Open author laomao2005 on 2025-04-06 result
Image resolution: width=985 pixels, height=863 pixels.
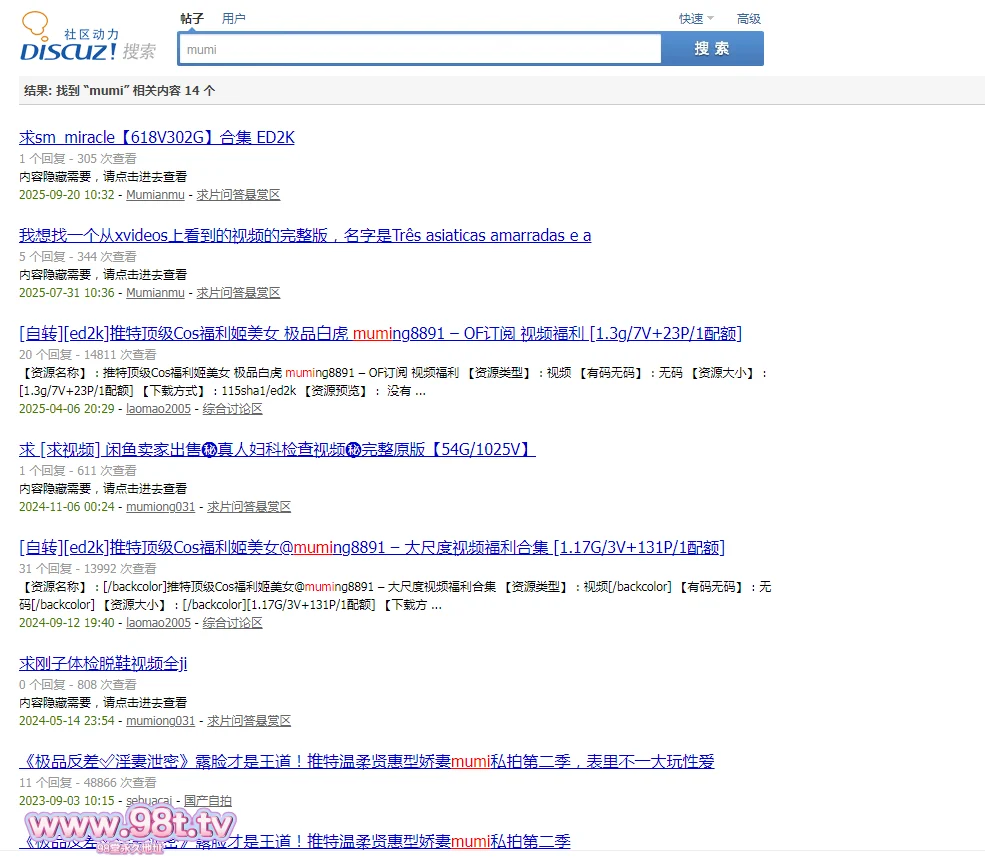(158, 409)
